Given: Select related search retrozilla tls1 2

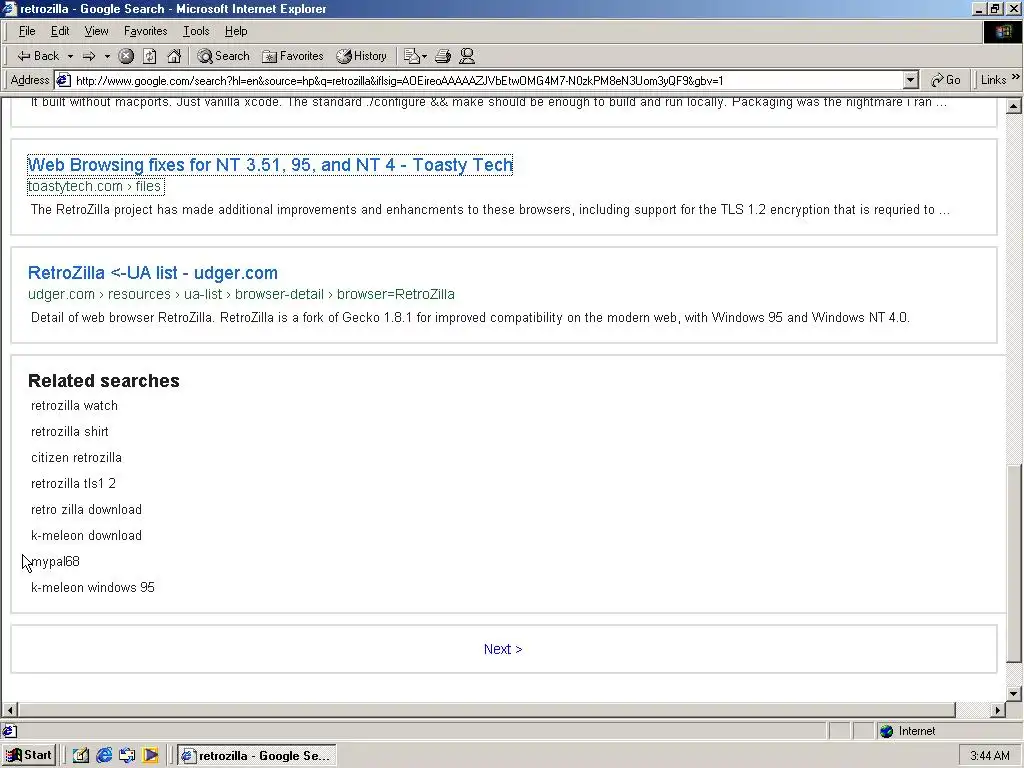Looking at the screenshot, I should tap(73, 484).
